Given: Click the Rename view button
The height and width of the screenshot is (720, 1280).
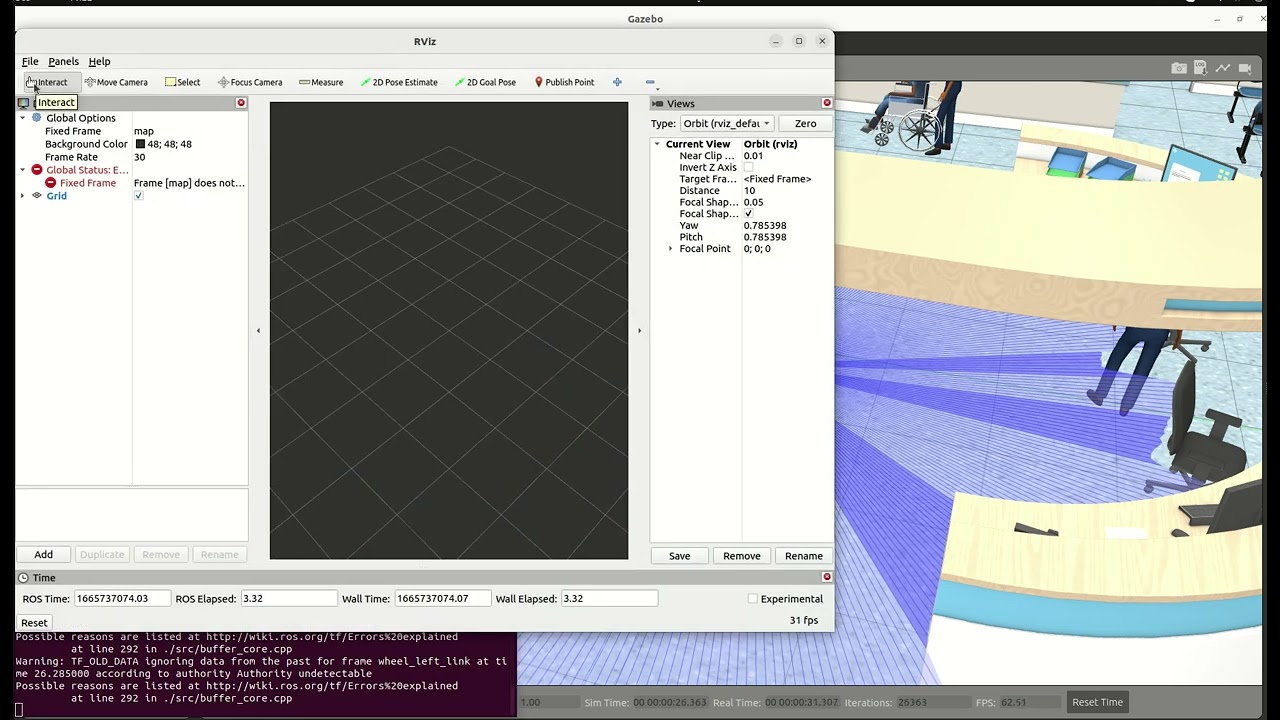Looking at the screenshot, I should pyautogui.click(x=804, y=556).
